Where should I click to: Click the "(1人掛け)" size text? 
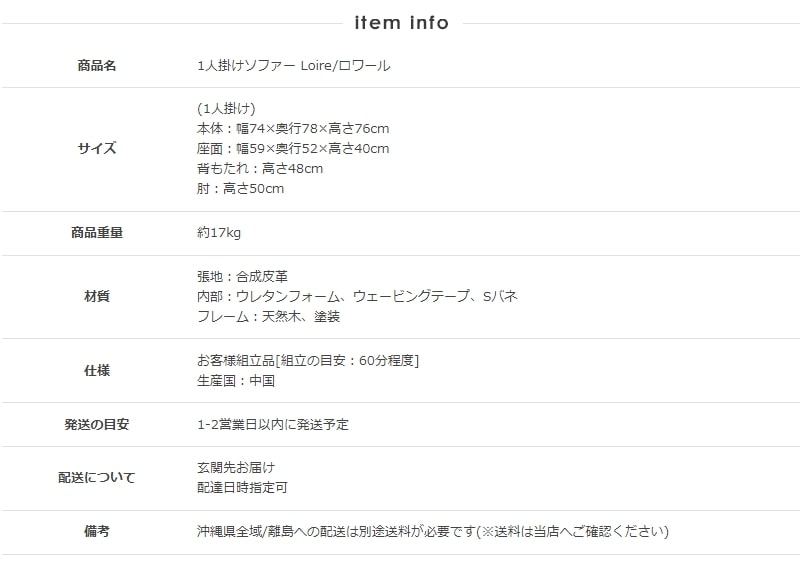[227, 108]
